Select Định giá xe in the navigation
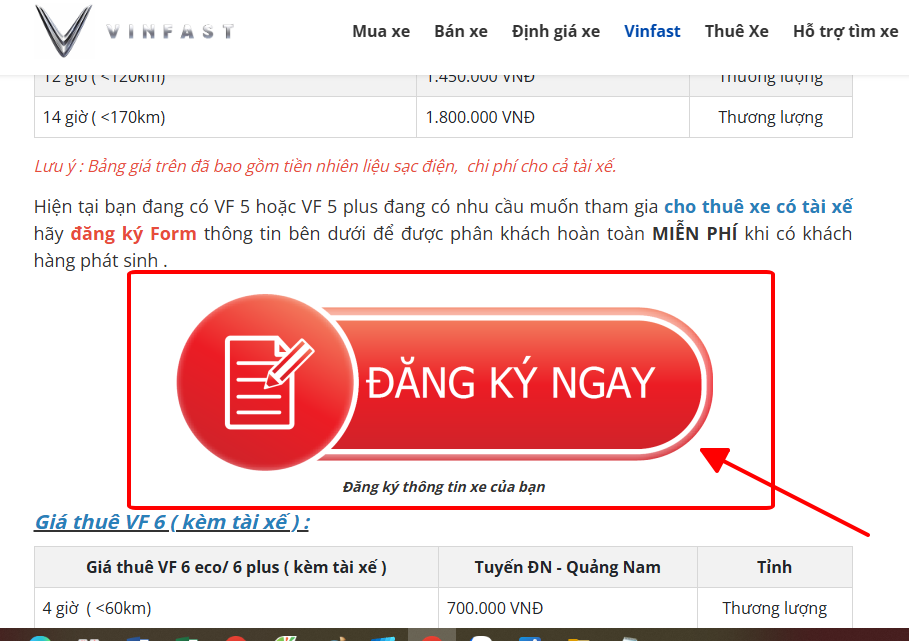The height and width of the screenshot is (641, 909). pyautogui.click(x=555, y=31)
